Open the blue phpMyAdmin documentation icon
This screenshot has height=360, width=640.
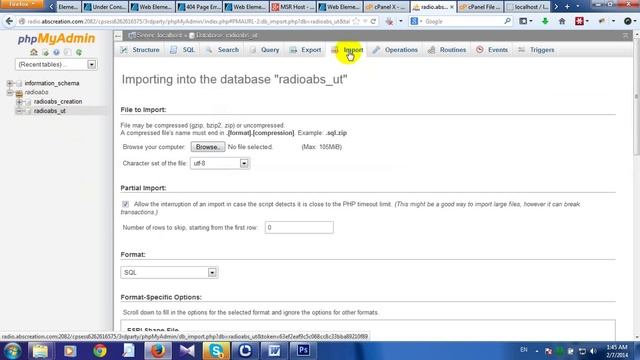56,53
